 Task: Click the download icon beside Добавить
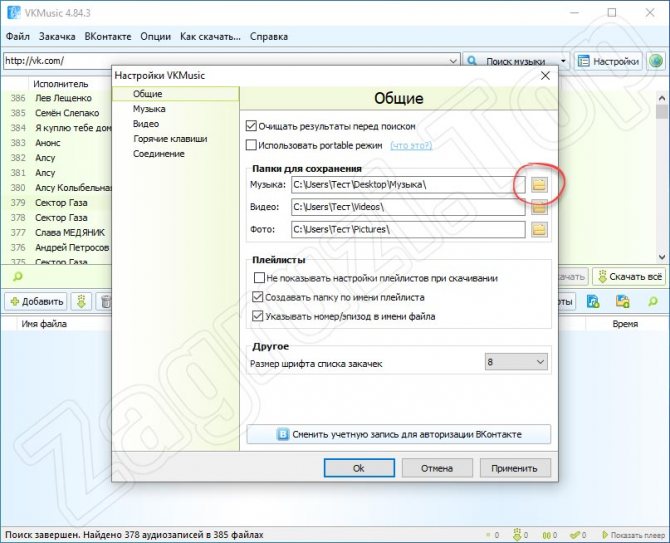(x=81, y=302)
